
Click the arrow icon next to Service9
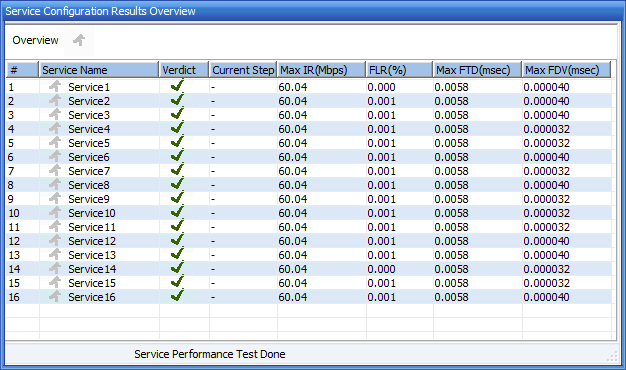pos(55,198)
